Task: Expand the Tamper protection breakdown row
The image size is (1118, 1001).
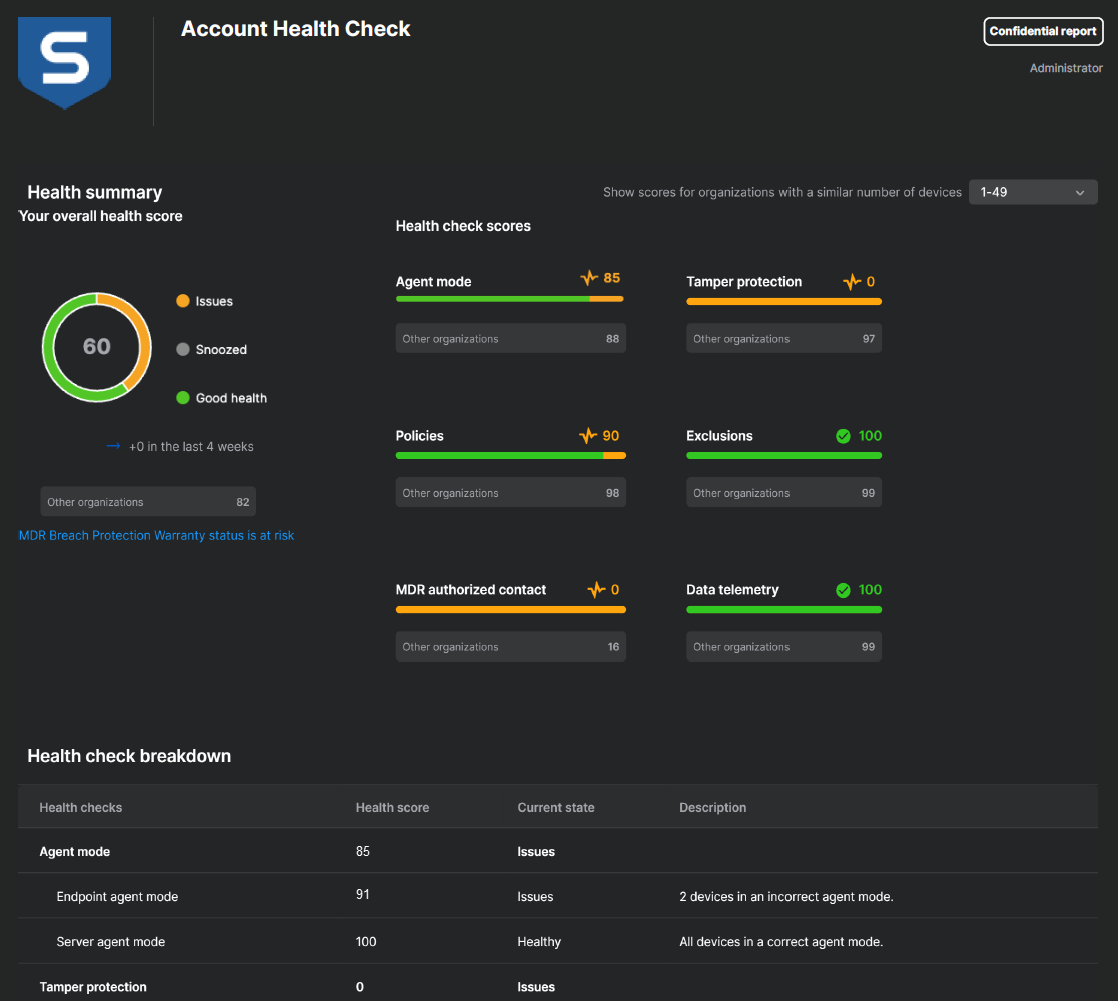Action: point(93,987)
